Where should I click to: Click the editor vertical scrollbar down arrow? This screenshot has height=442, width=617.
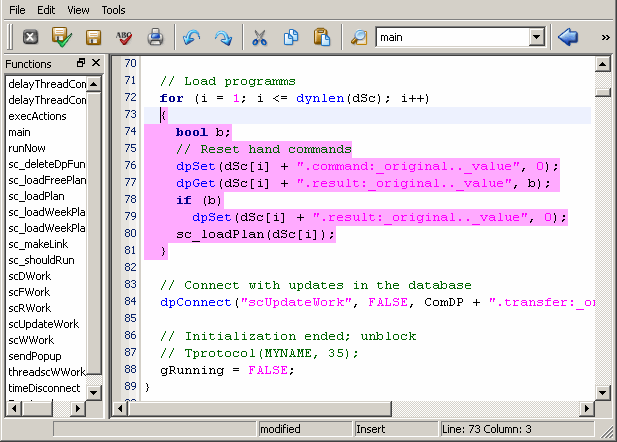pyautogui.click(x=602, y=392)
